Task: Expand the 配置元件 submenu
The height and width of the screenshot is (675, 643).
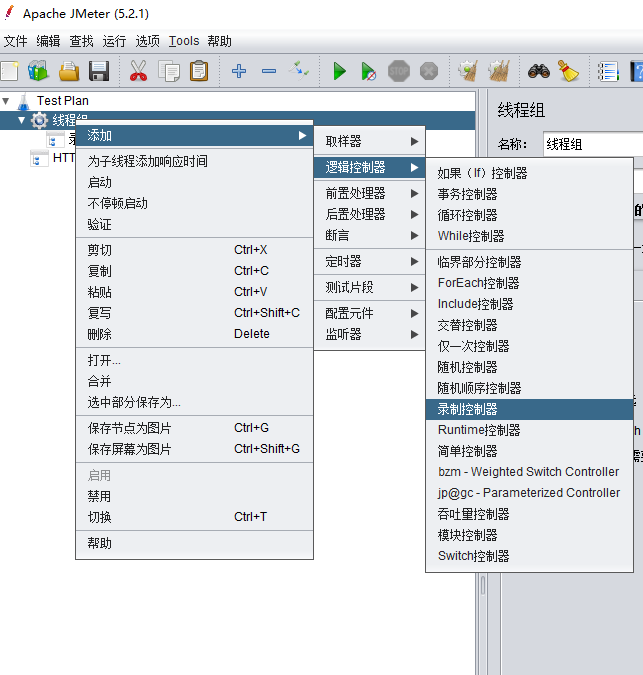Action: point(370,313)
